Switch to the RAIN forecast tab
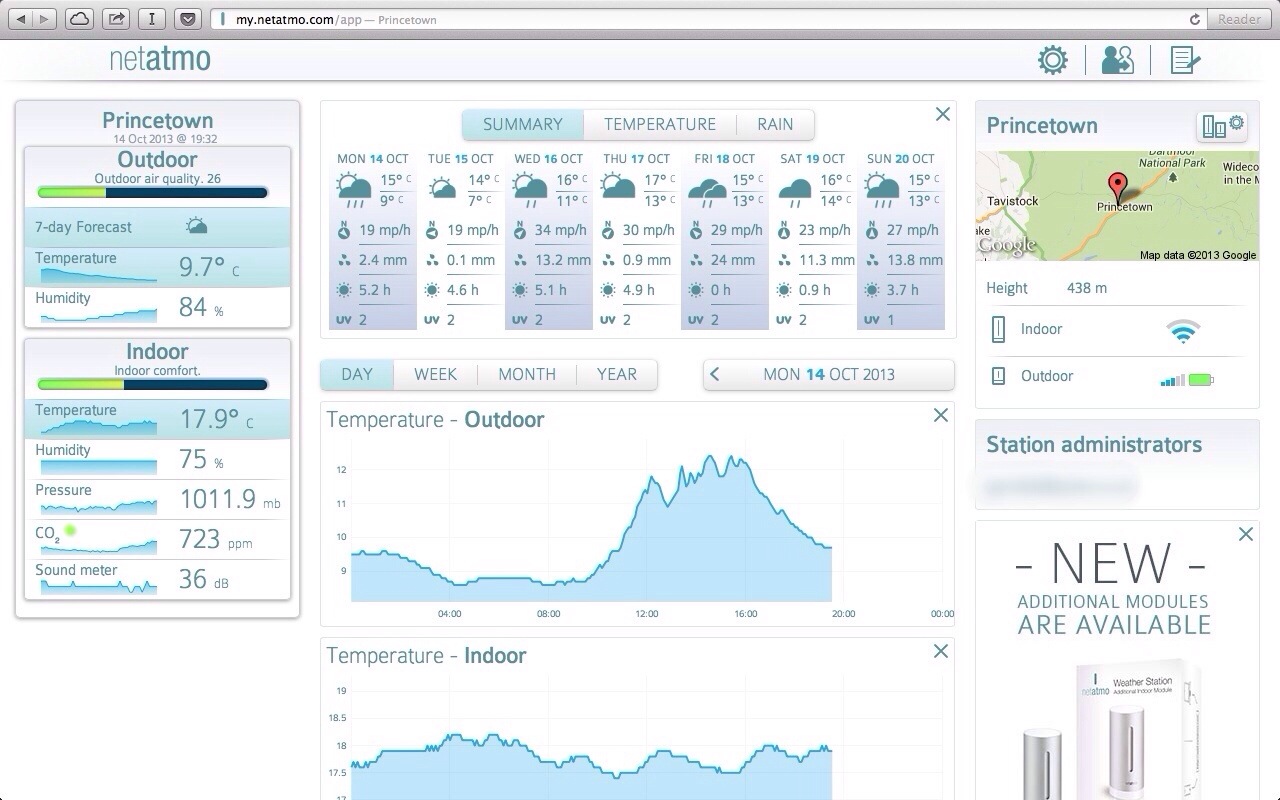The width and height of the screenshot is (1280, 800). point(775,124)
